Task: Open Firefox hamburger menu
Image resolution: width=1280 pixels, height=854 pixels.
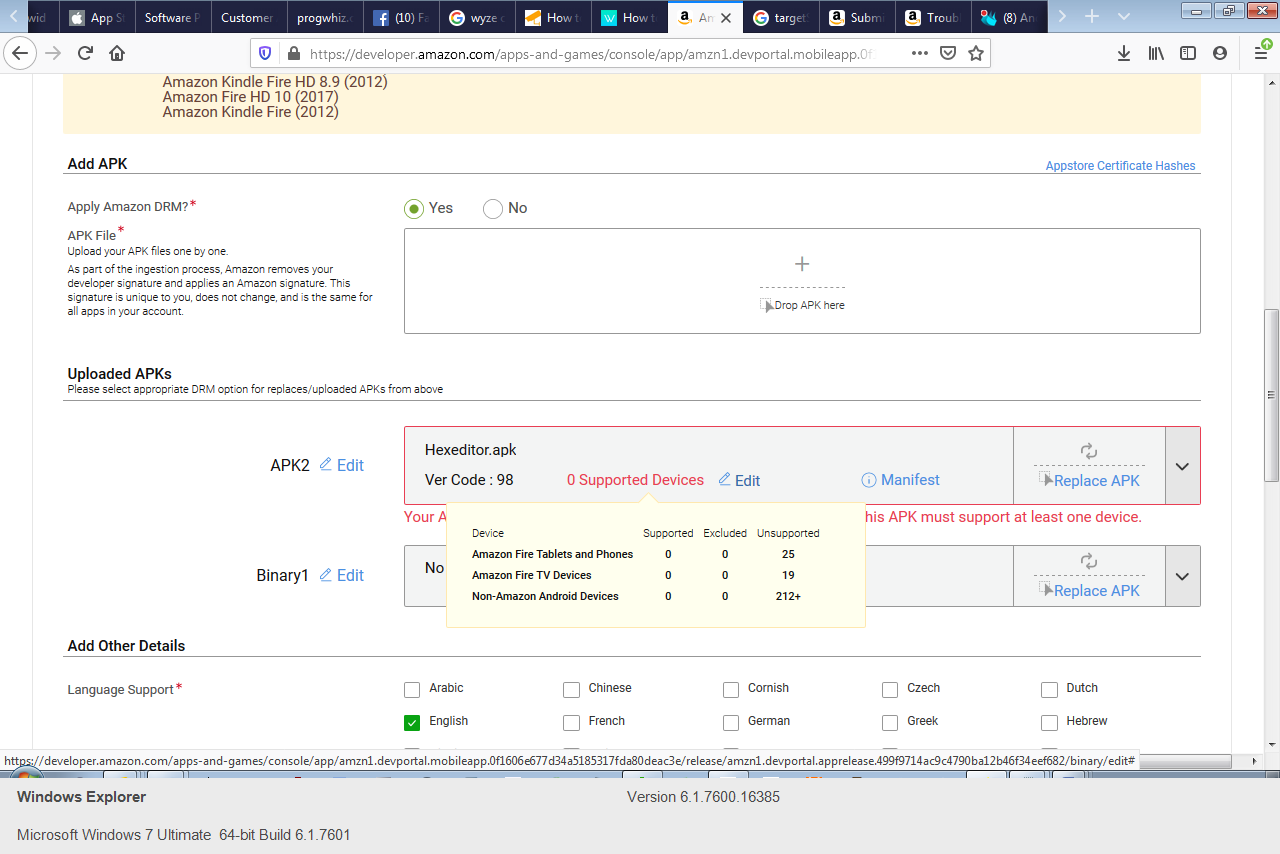Action: point(1262,53)
